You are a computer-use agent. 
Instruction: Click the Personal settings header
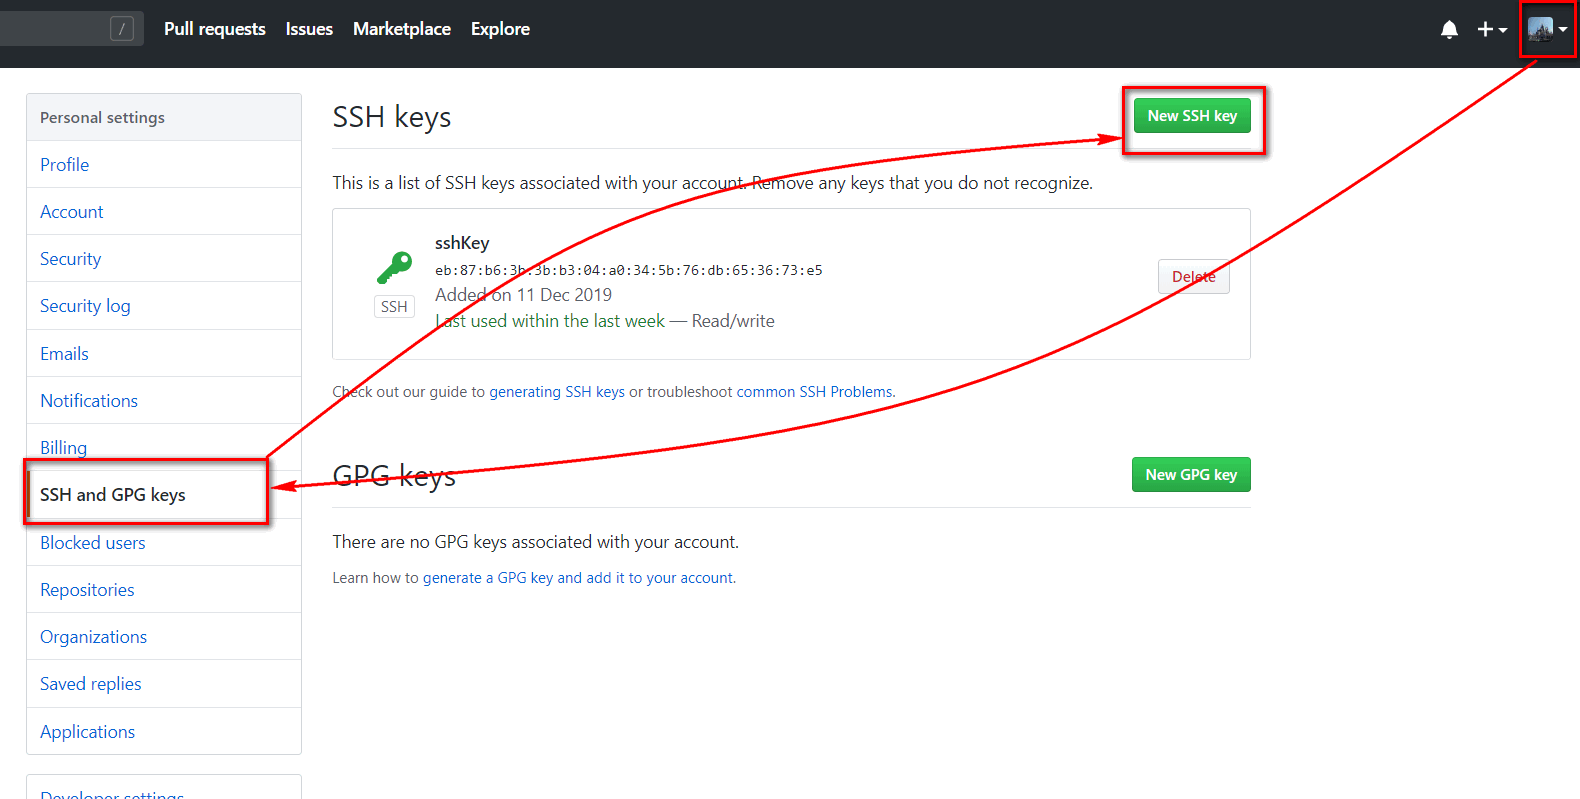pos(164,118)
